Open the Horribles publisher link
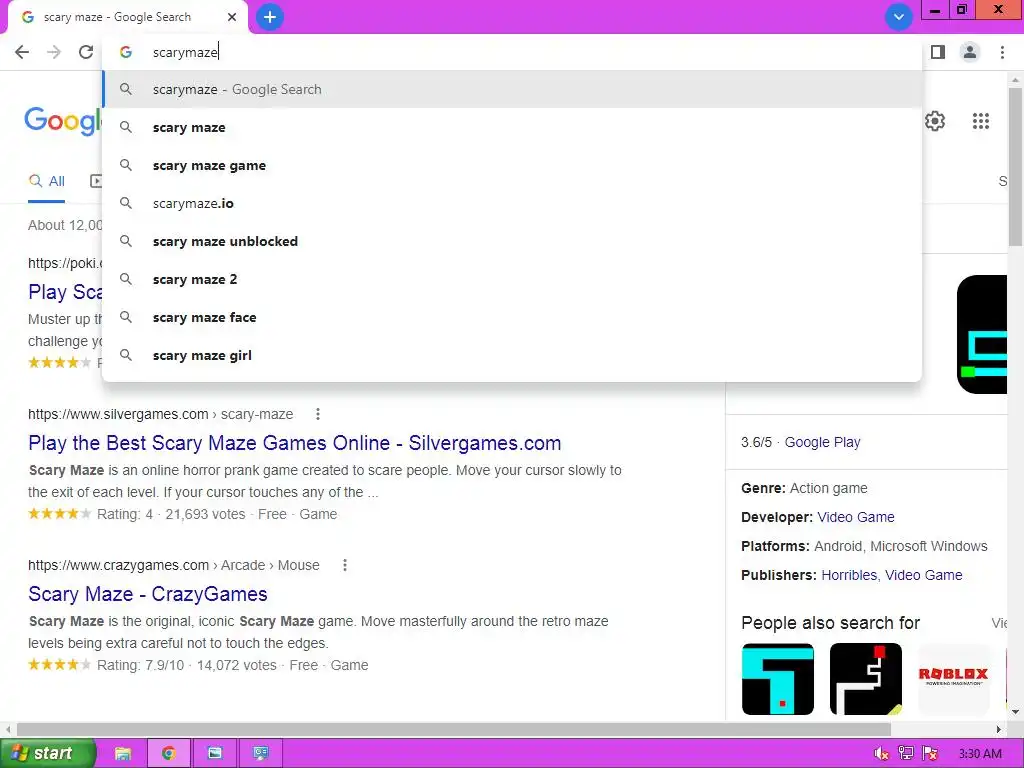 (x=849, y=575)
